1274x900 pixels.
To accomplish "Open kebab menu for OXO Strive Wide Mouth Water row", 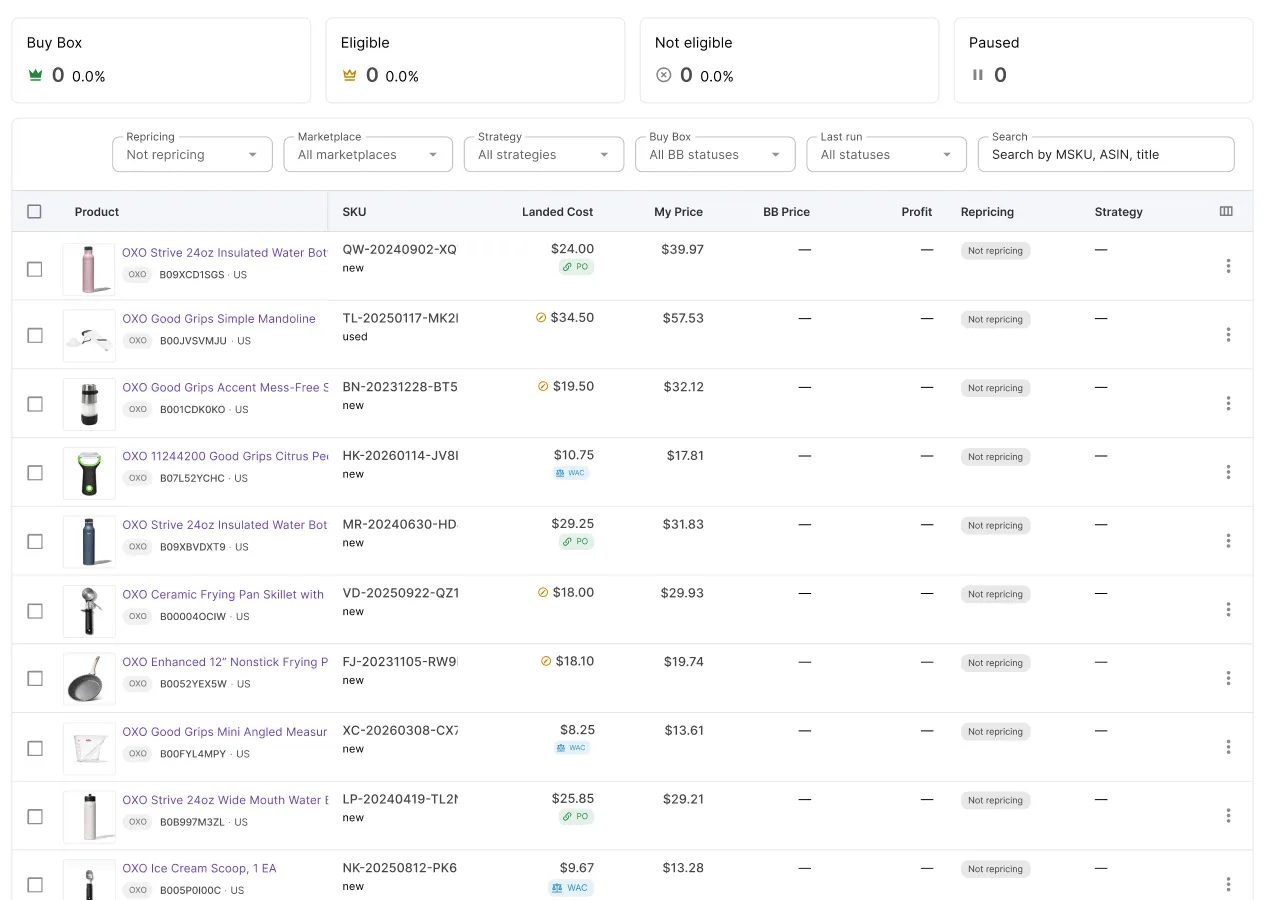I will tap(1228, 816).
